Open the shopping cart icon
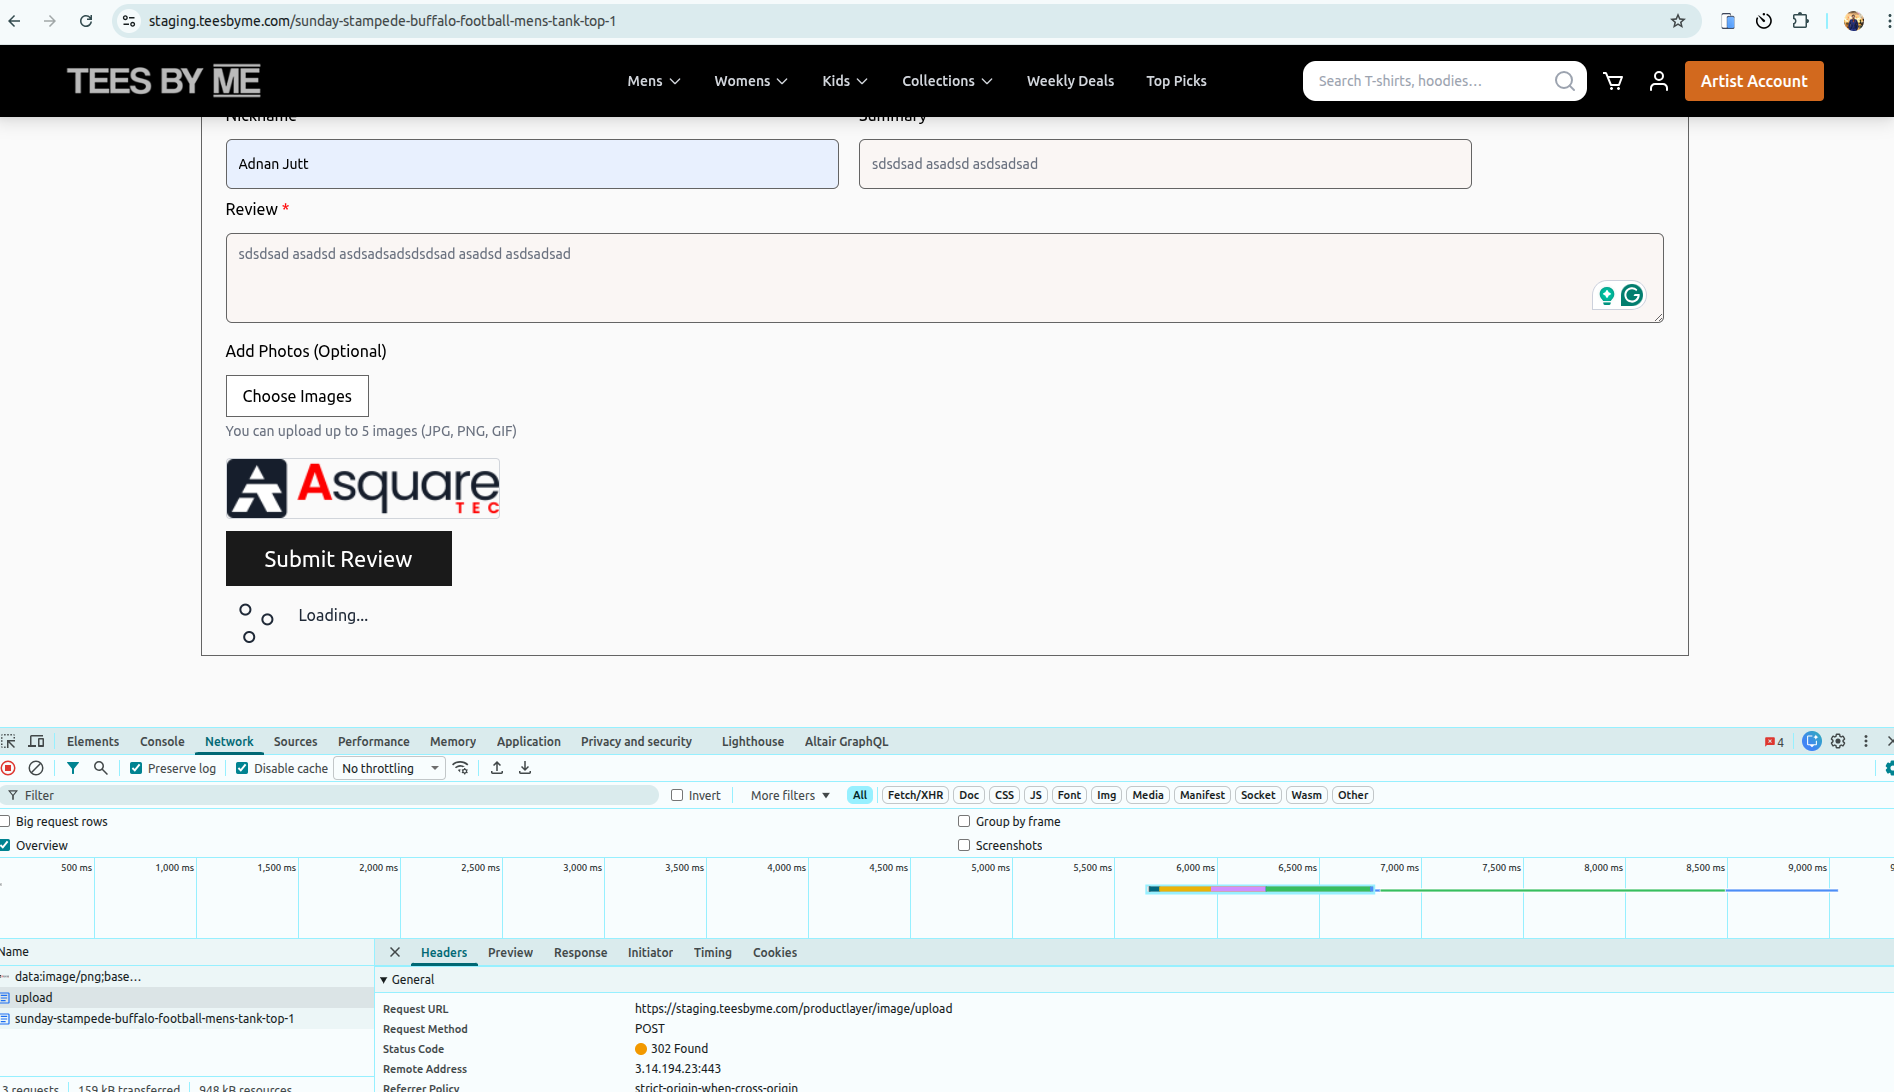Image resolution: width=1894 pixels, height=1092 pixels. click(x=1613, y=81)
